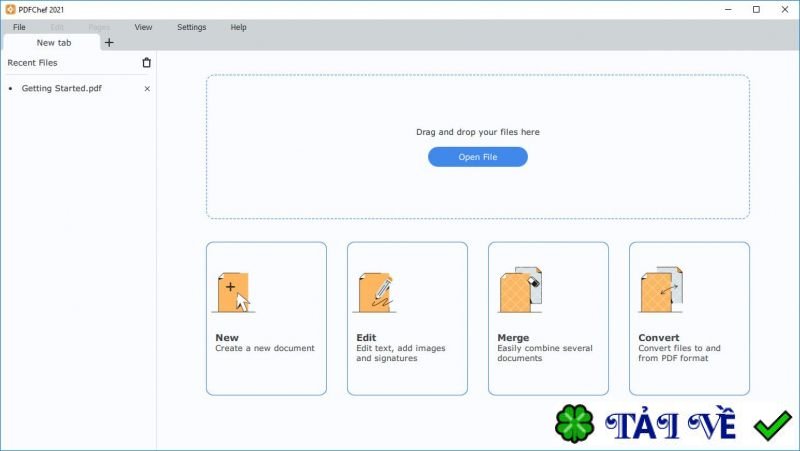Minimize the PDFChef window

click(728, 9)
